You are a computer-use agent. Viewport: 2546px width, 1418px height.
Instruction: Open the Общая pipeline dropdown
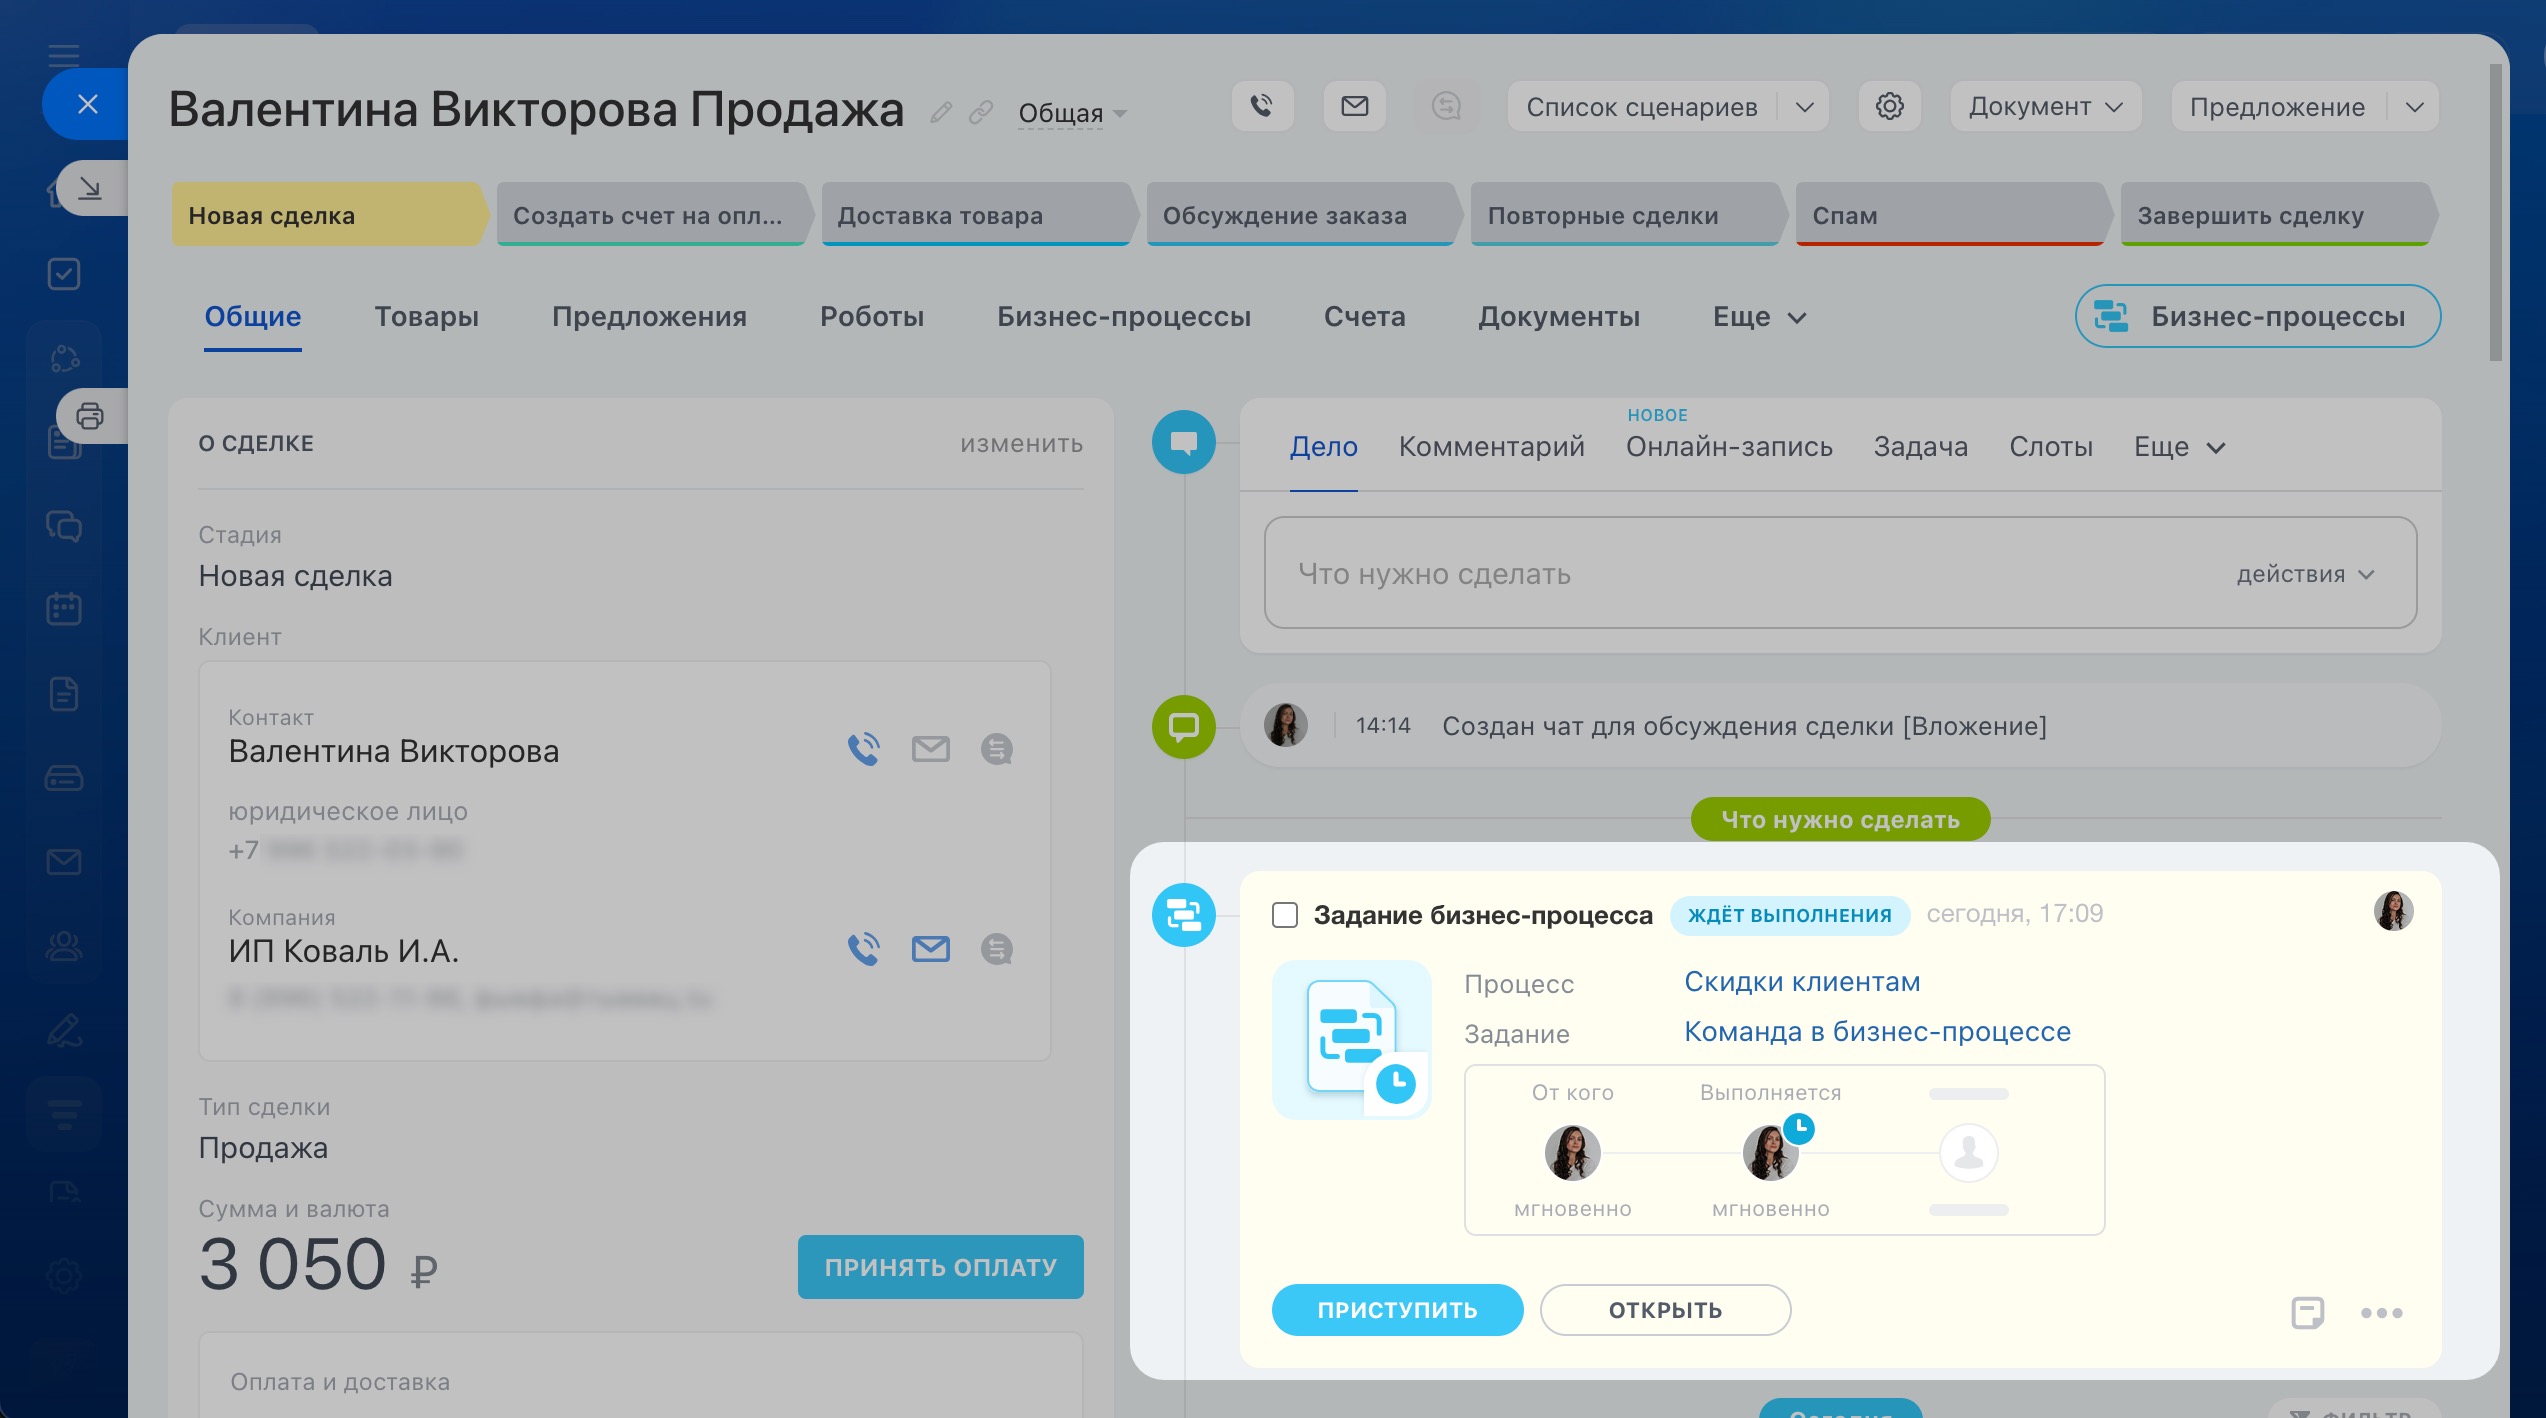pos(1072,113)
